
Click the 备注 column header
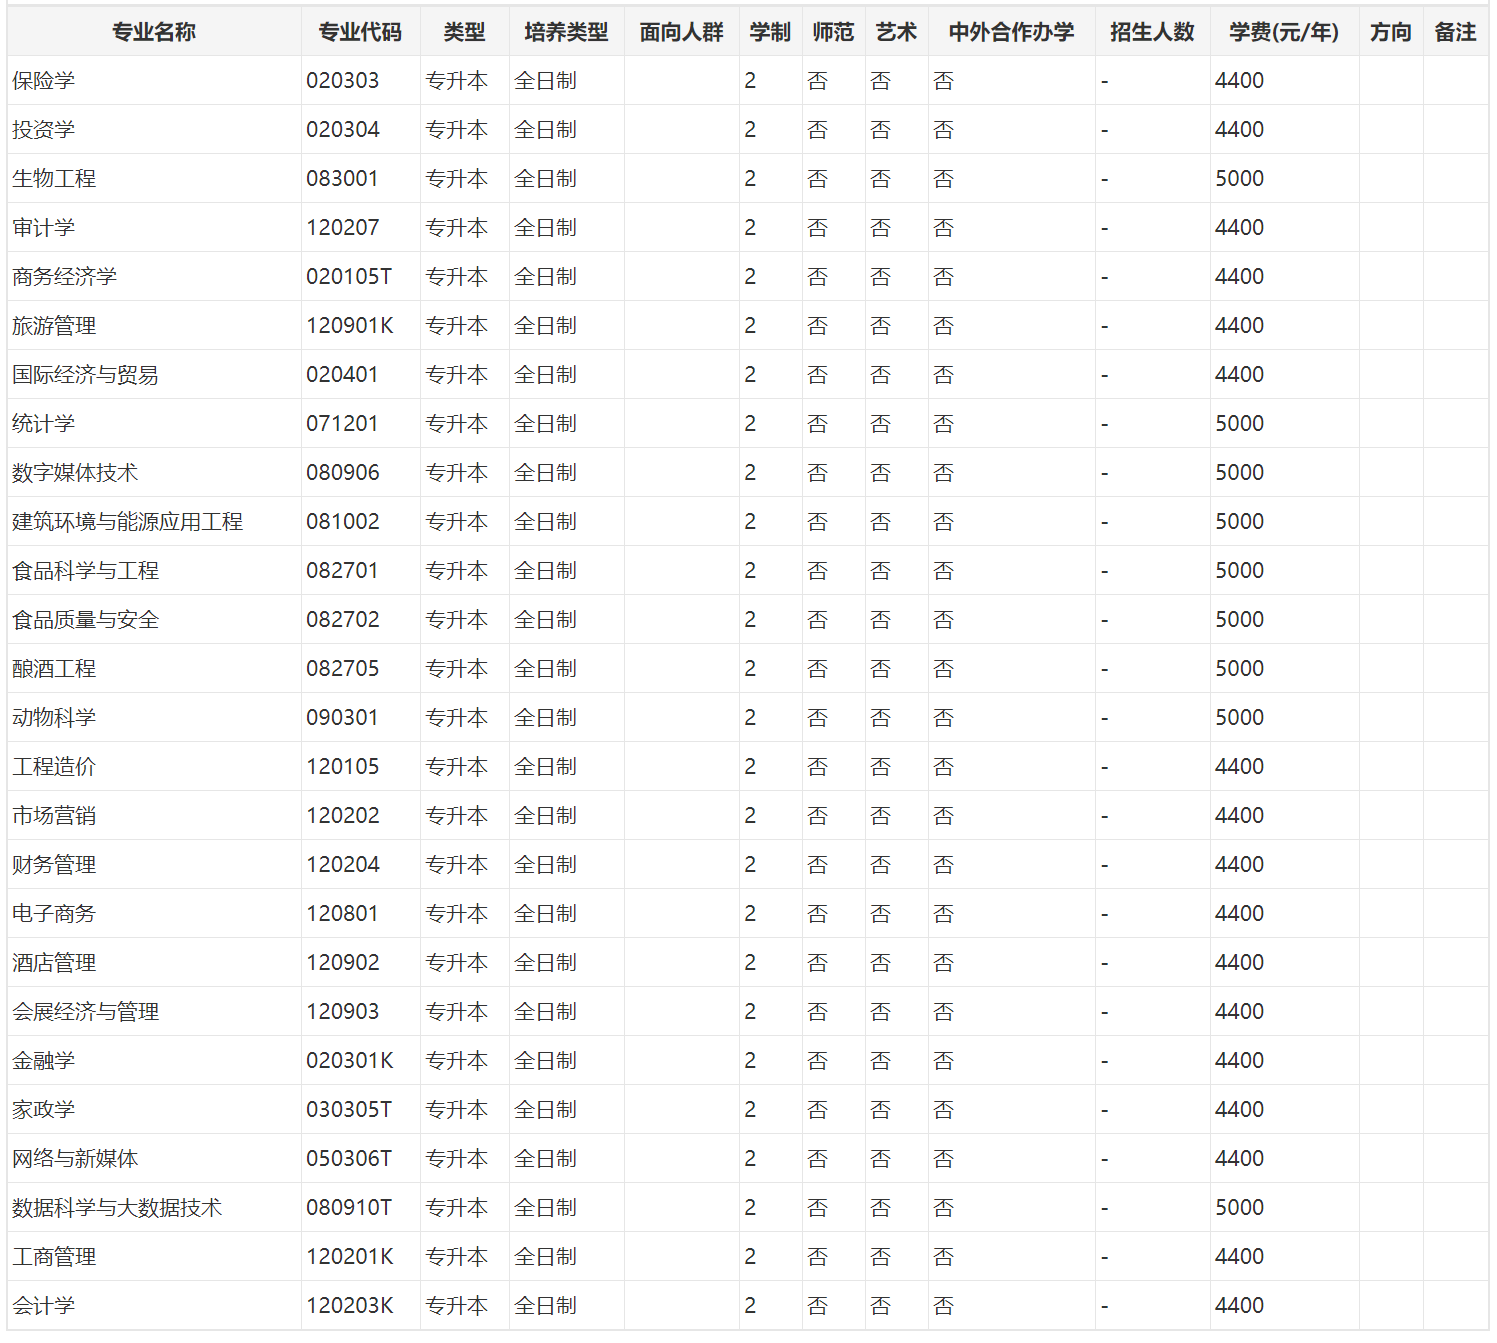click(x=1455, y=32)
